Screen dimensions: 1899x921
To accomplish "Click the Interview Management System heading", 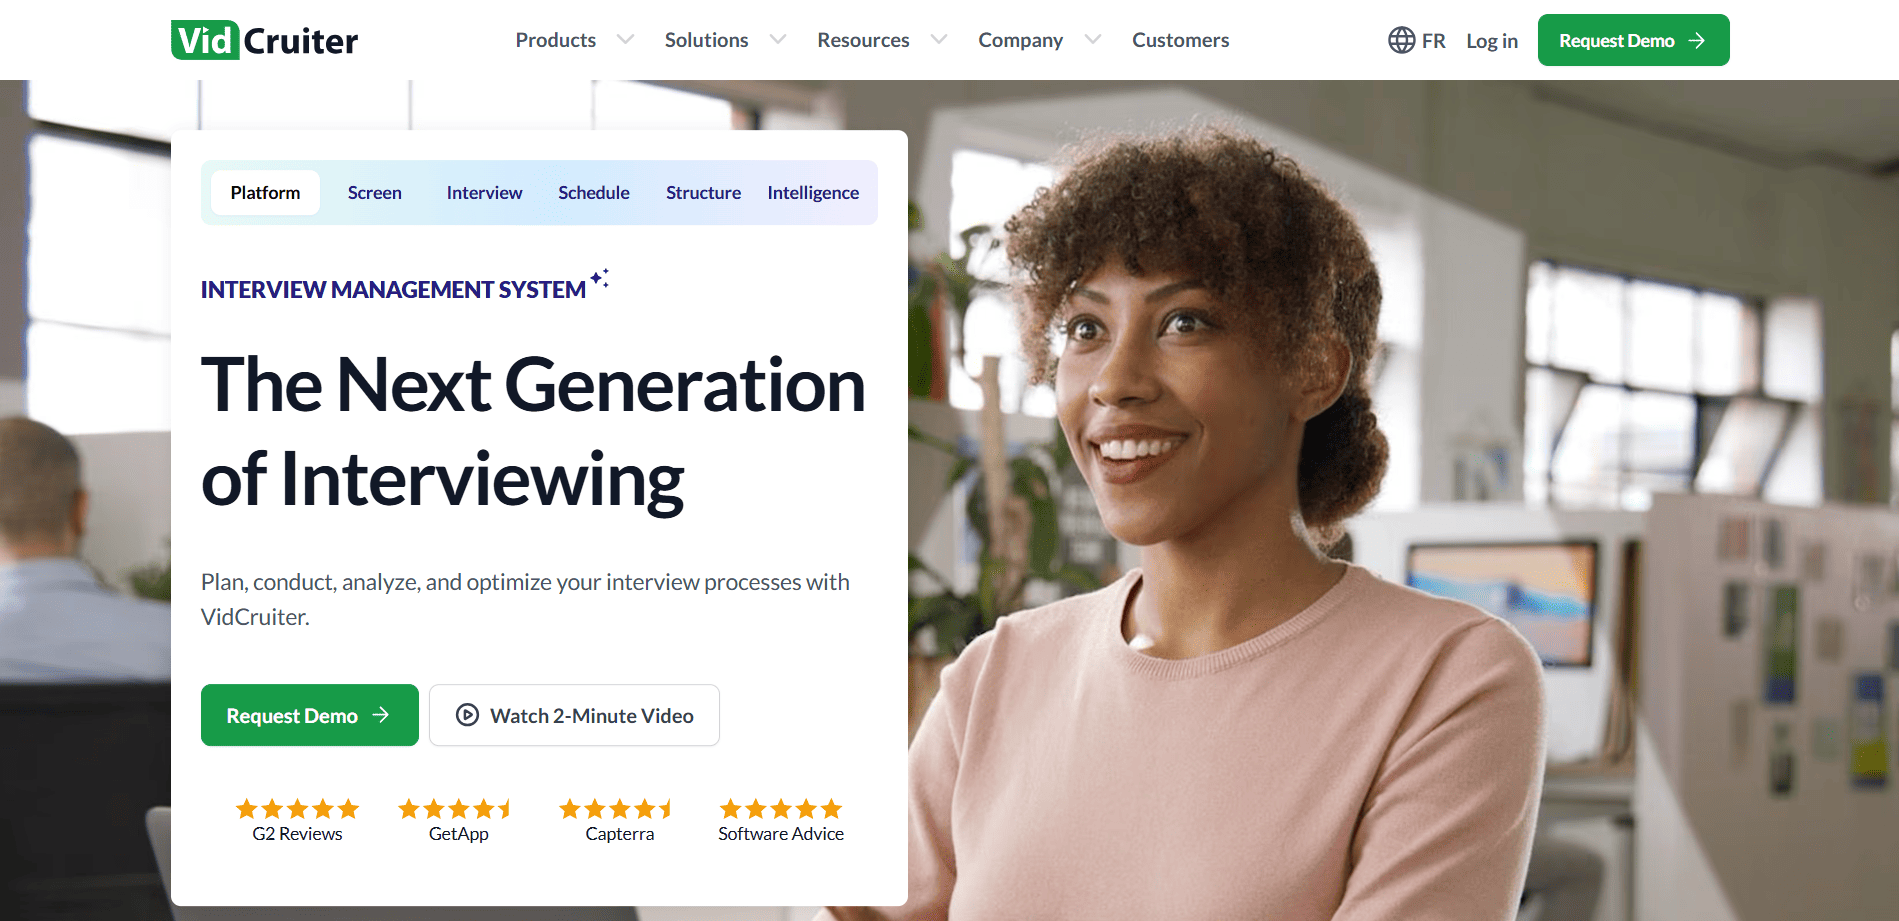I will click(x=393, y=290).
